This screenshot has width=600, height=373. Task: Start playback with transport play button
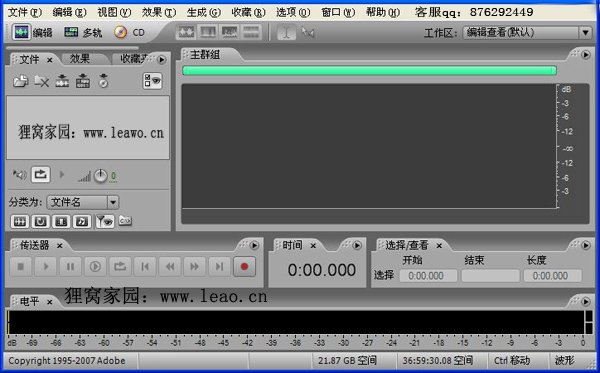pyautogui.click(x=46, y=266)
